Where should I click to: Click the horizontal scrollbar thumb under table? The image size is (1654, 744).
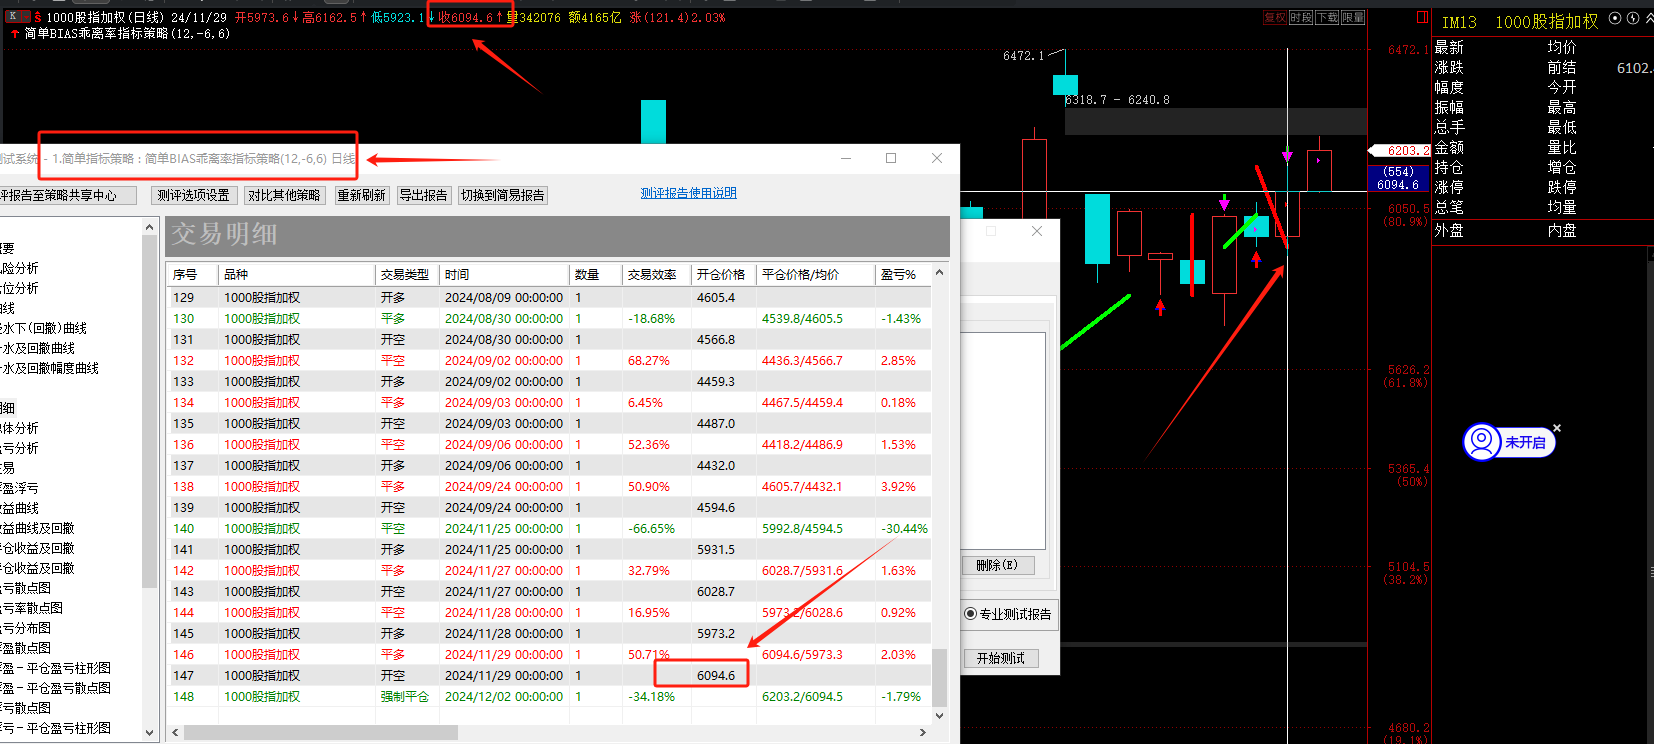point(320,732)
